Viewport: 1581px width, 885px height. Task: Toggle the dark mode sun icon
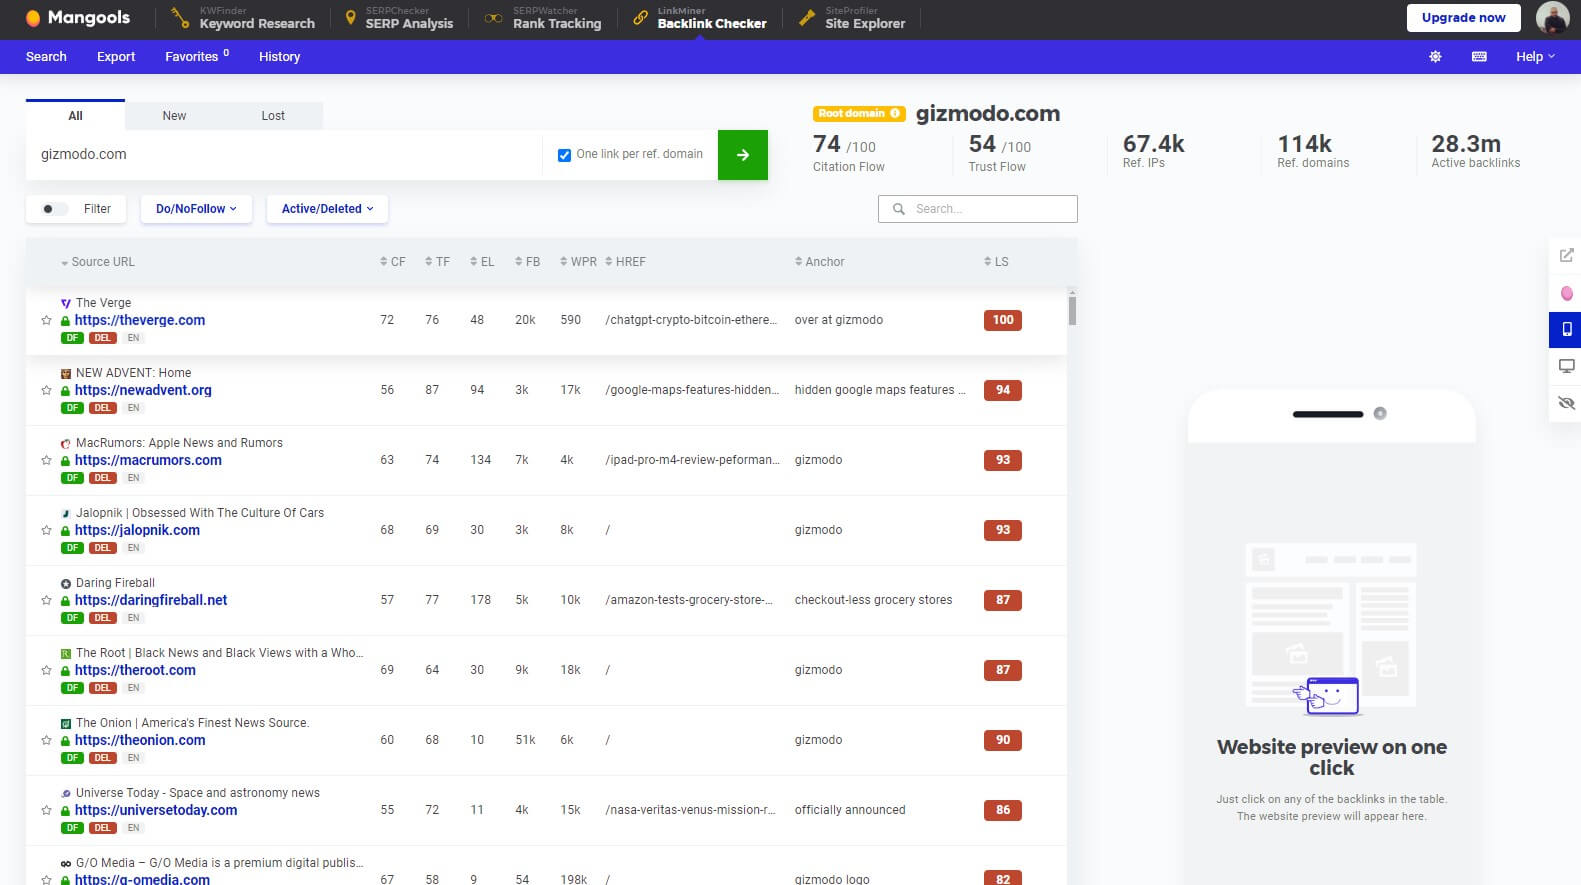pyautogui.click(x=1435, y=57)
